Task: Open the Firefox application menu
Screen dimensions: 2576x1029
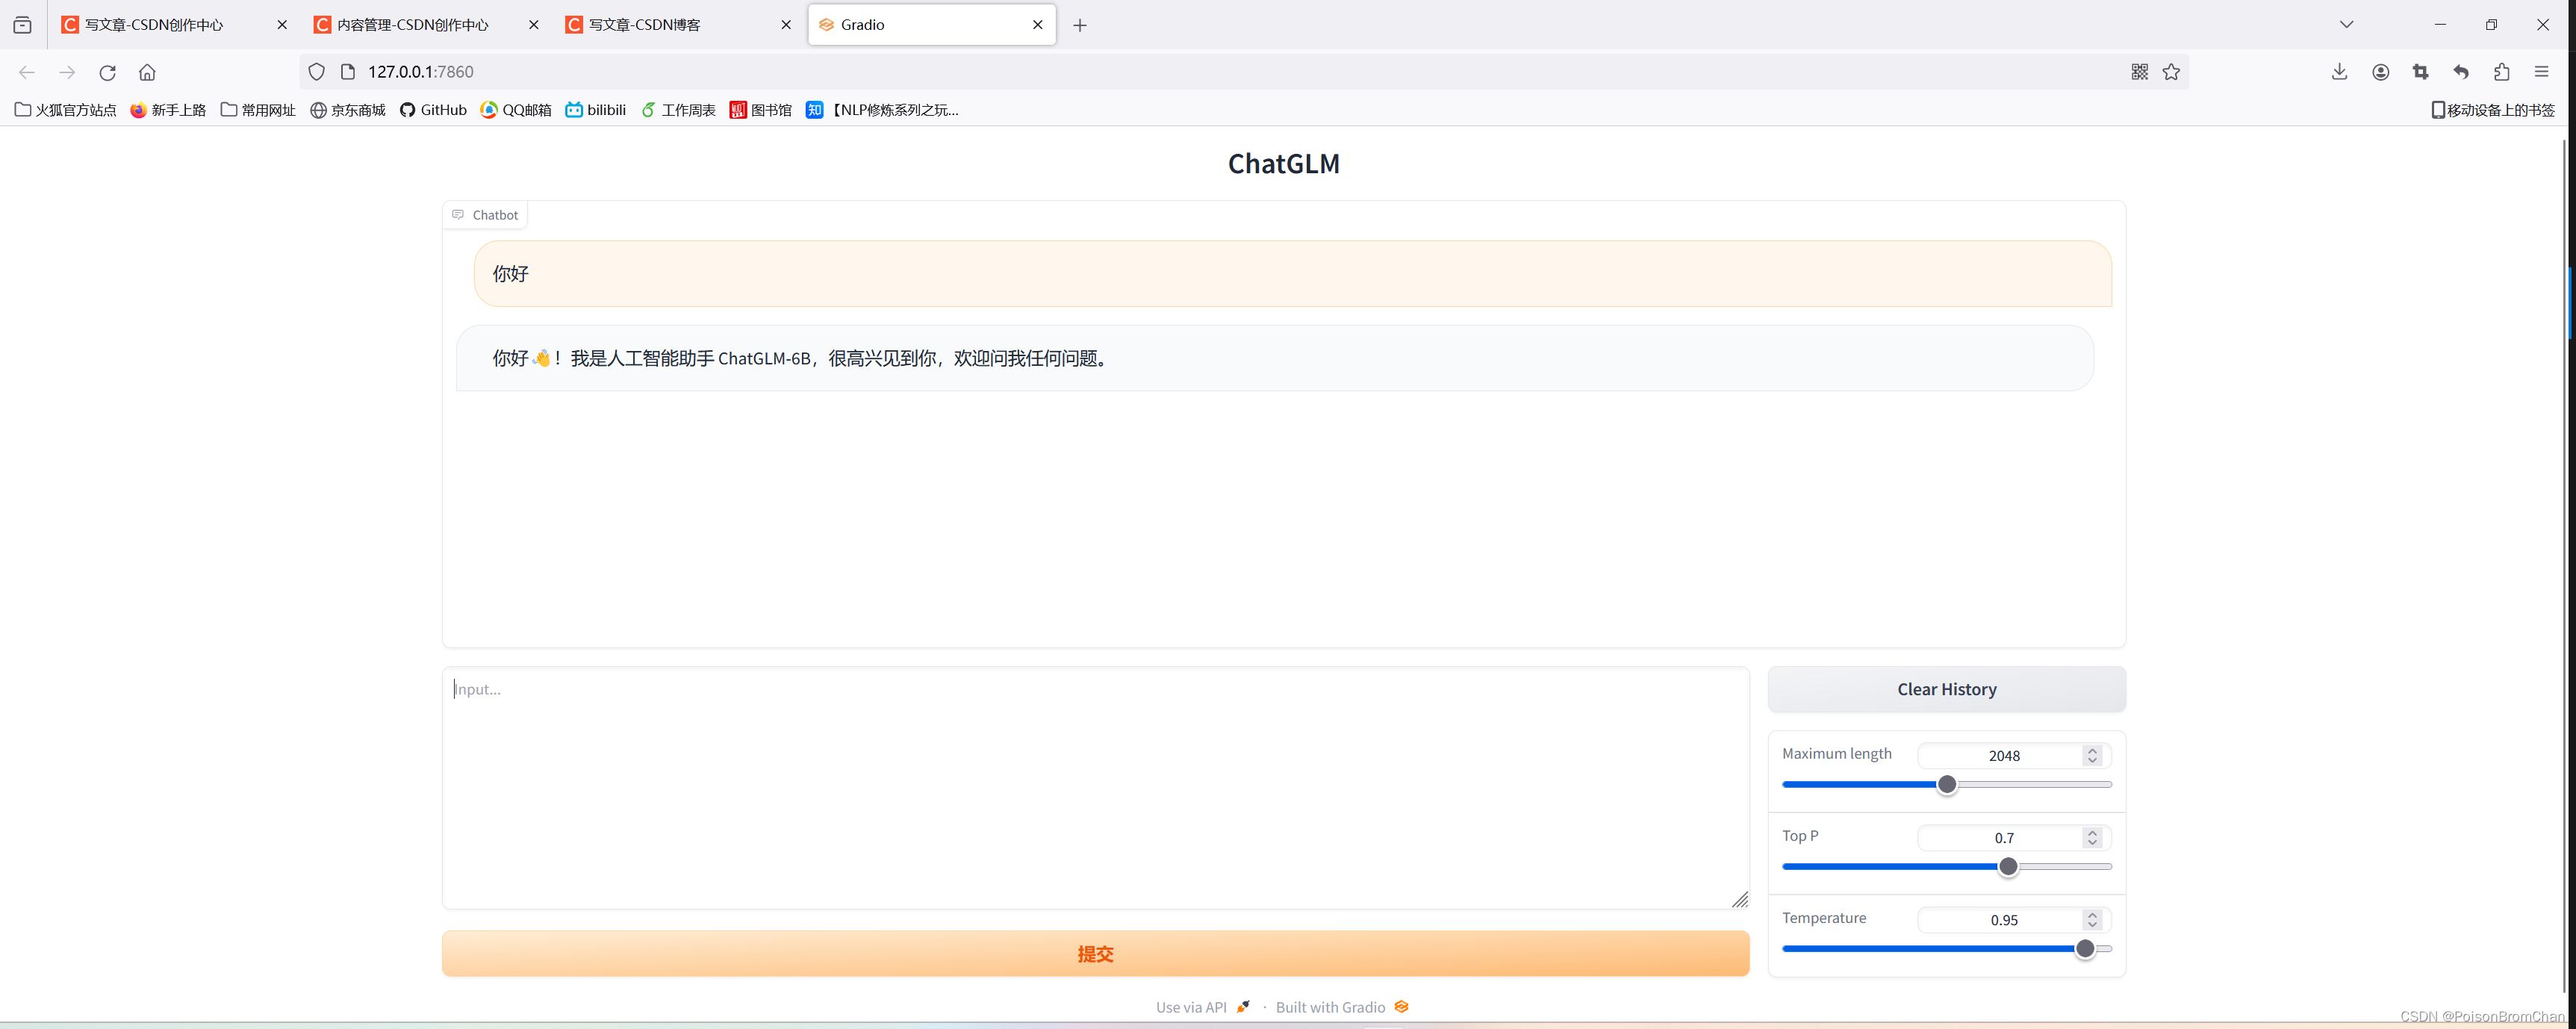Action: tap(2541, 72)
